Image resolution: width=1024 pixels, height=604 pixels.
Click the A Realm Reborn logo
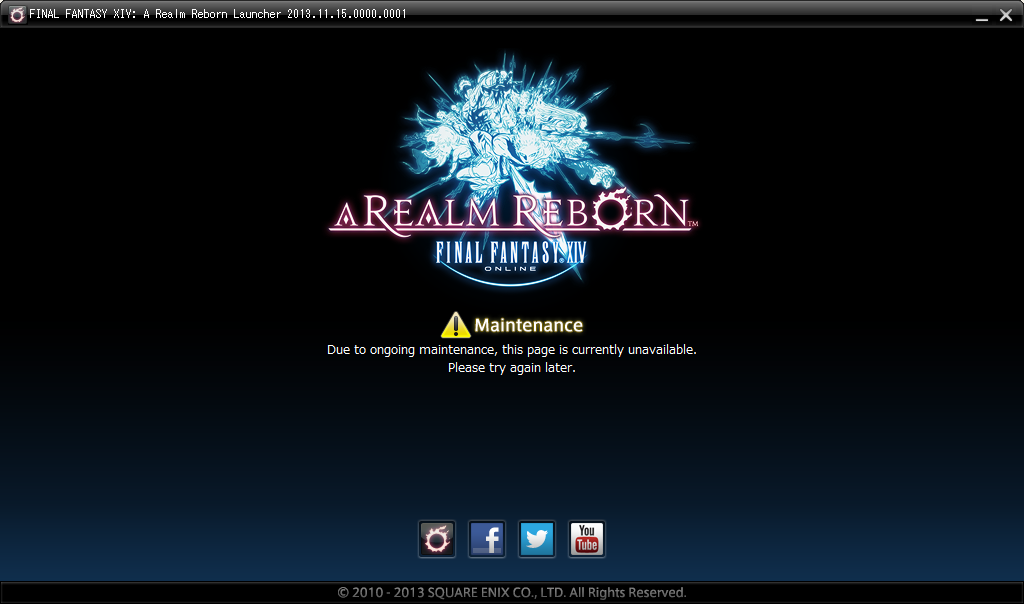[x=513, y=170]
